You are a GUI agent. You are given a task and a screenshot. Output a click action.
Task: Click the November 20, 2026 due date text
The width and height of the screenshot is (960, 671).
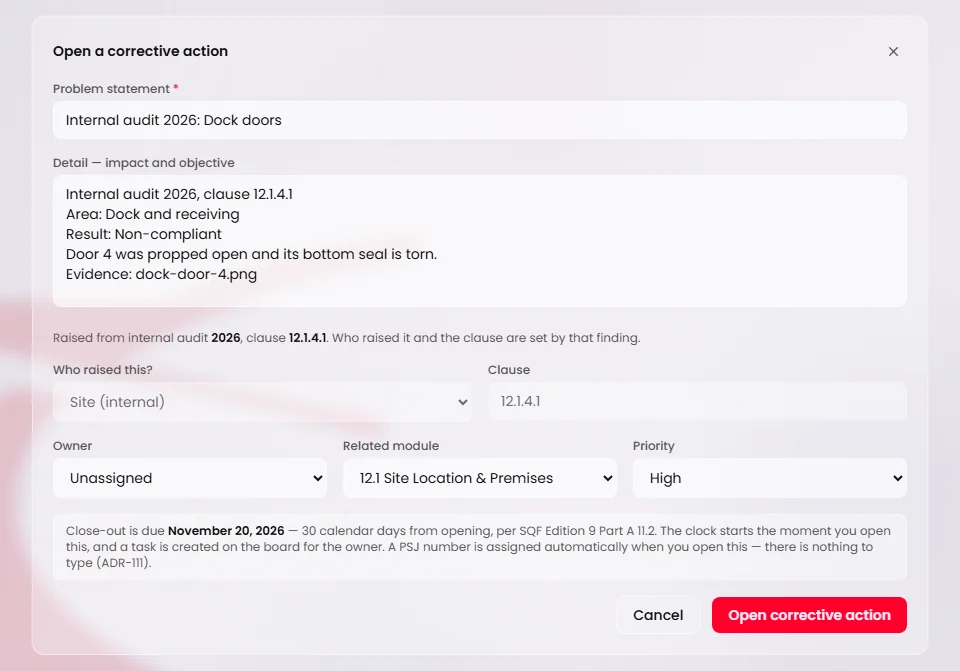click(x=226, y=531)
